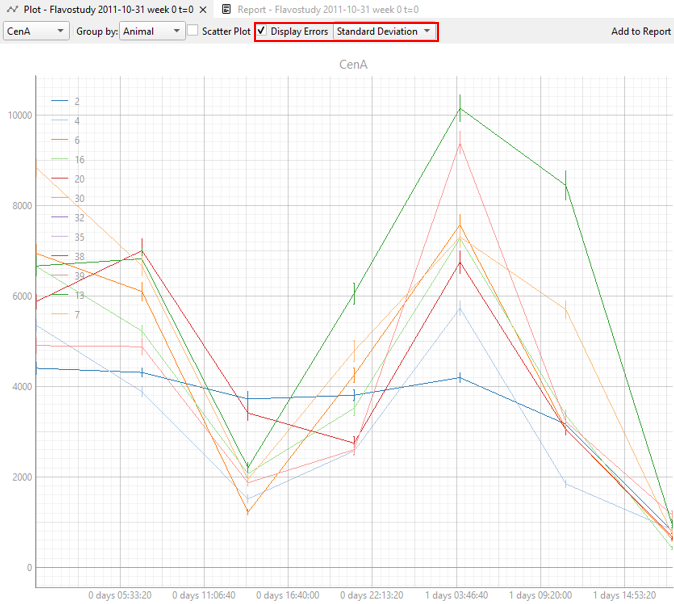The width and height of the screenshot is (674, 604).
Task: Click y-axis label 10000
Action: (x=20, y=115)
